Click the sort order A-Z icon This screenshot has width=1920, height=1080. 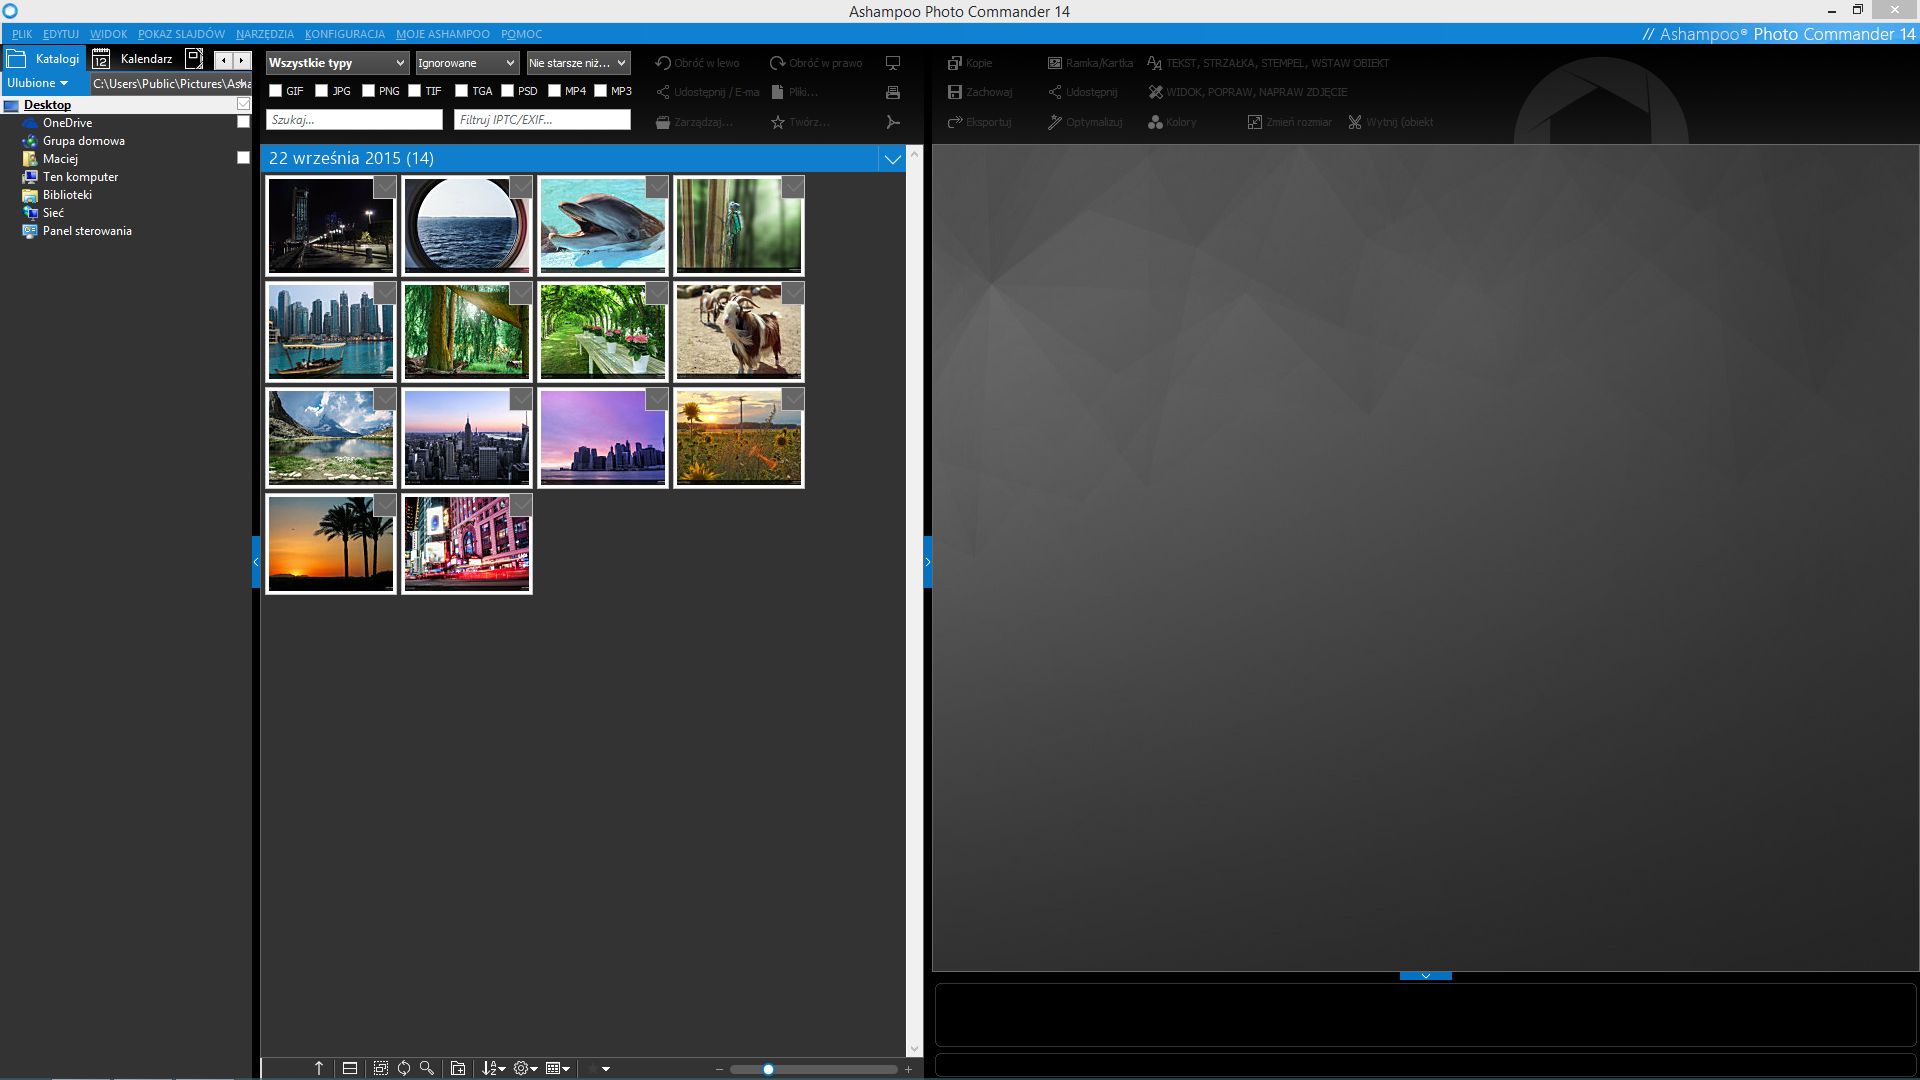492,1068
